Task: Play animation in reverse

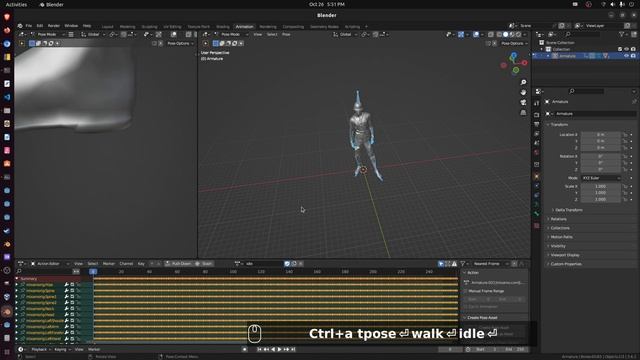Action: (x=273, y=349)
